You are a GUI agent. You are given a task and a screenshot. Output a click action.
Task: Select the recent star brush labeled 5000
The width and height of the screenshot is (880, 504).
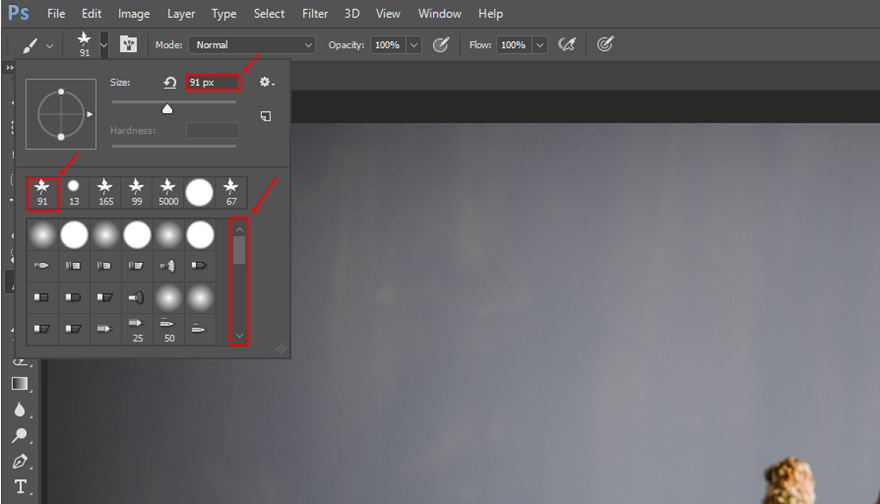(x=168, y=193)
